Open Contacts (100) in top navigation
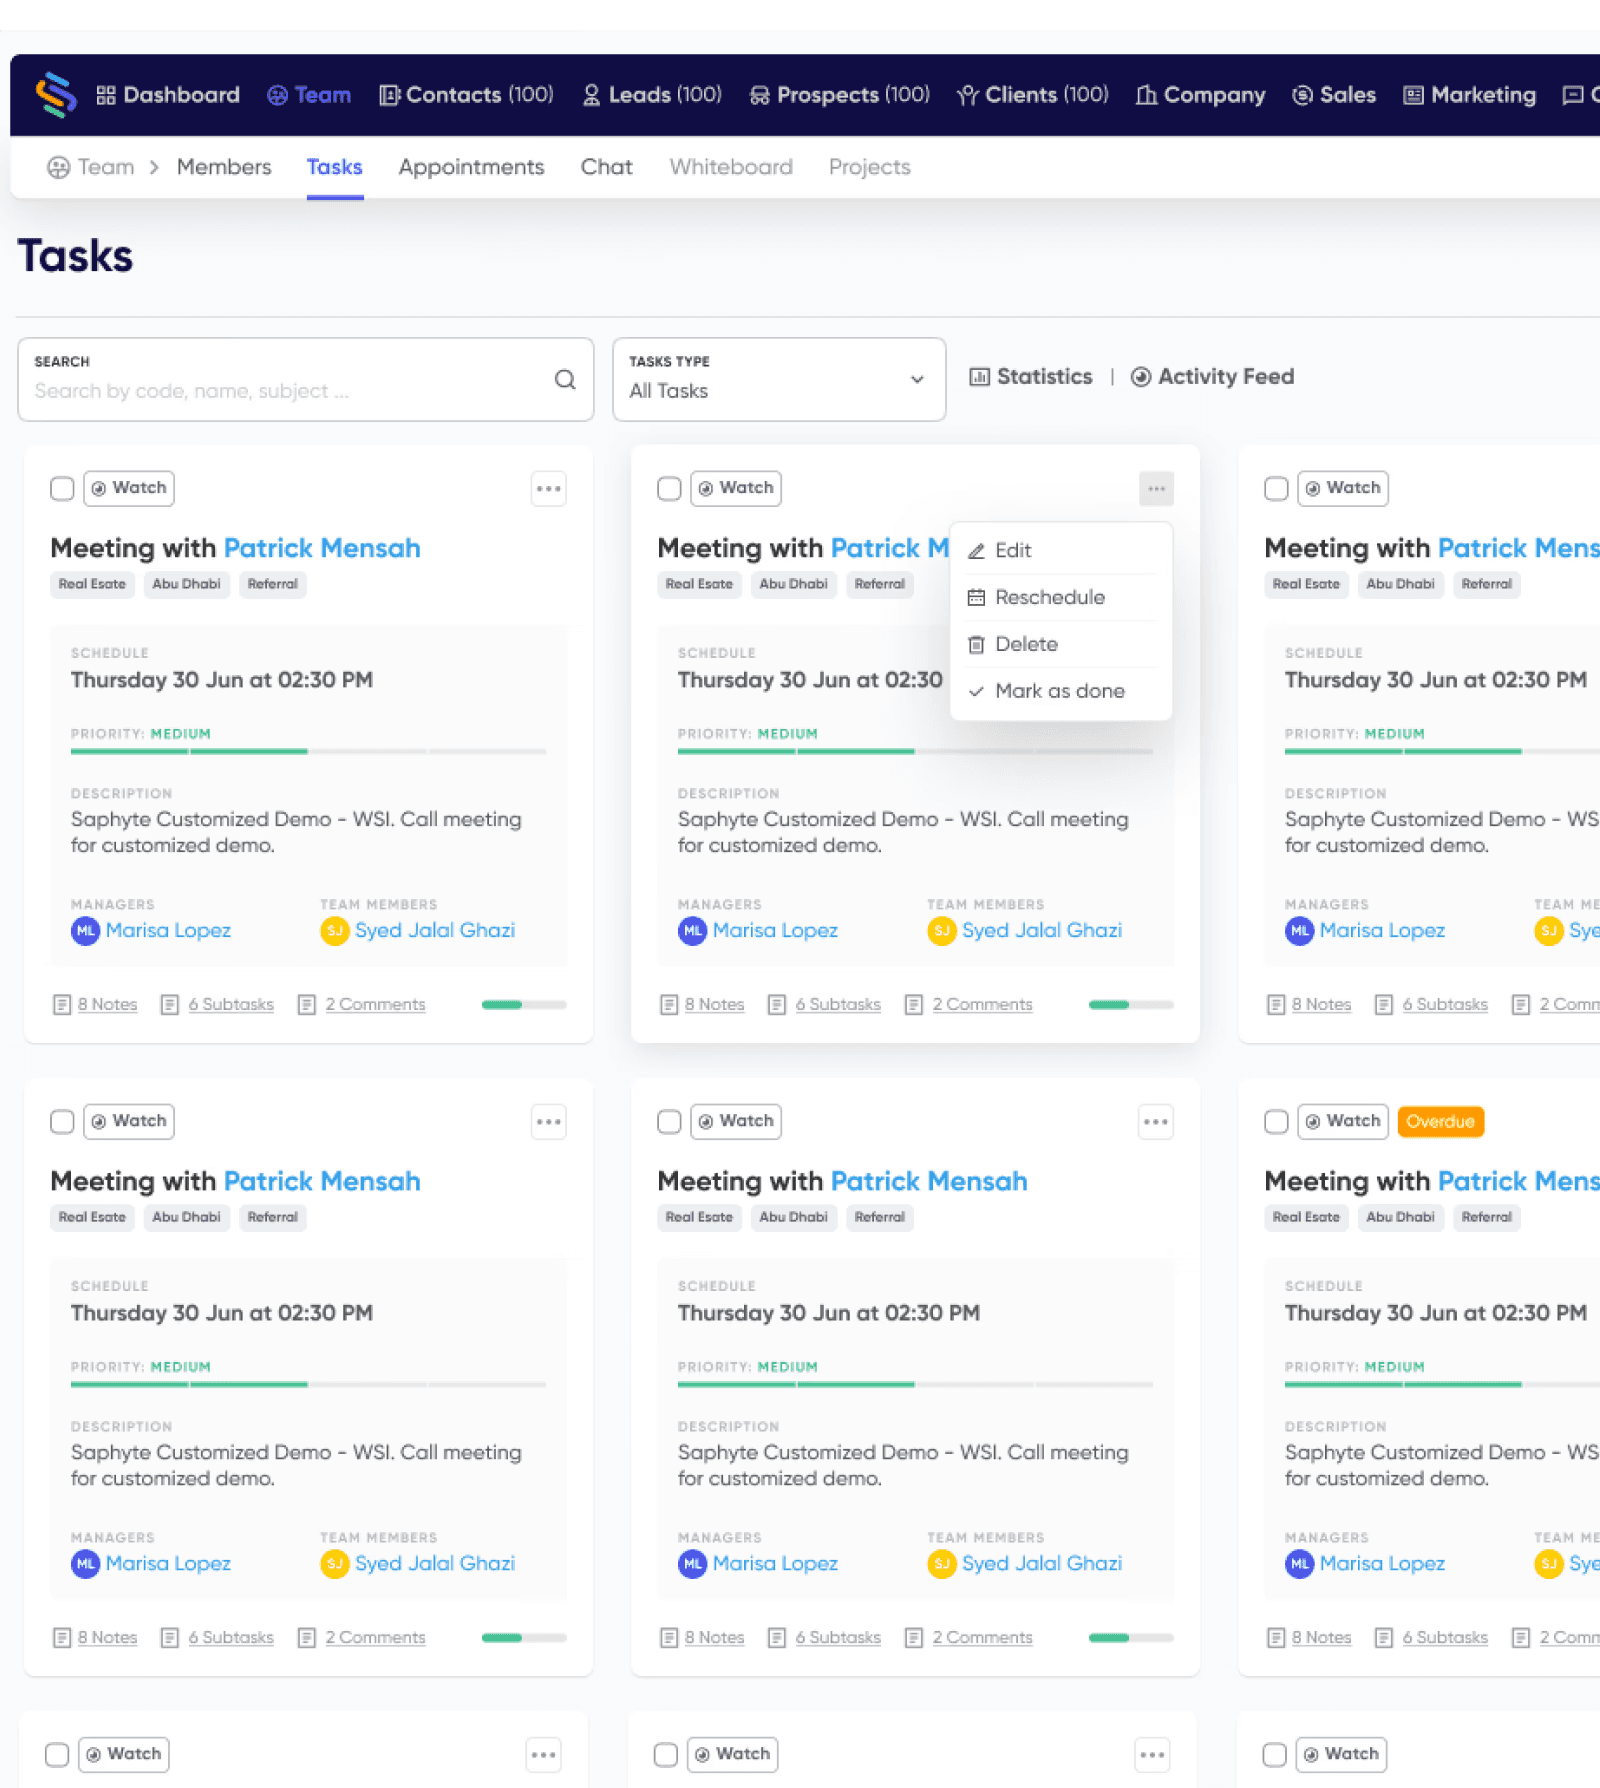The height and width of the screenshot is (1788, 1600). [466, 95]
